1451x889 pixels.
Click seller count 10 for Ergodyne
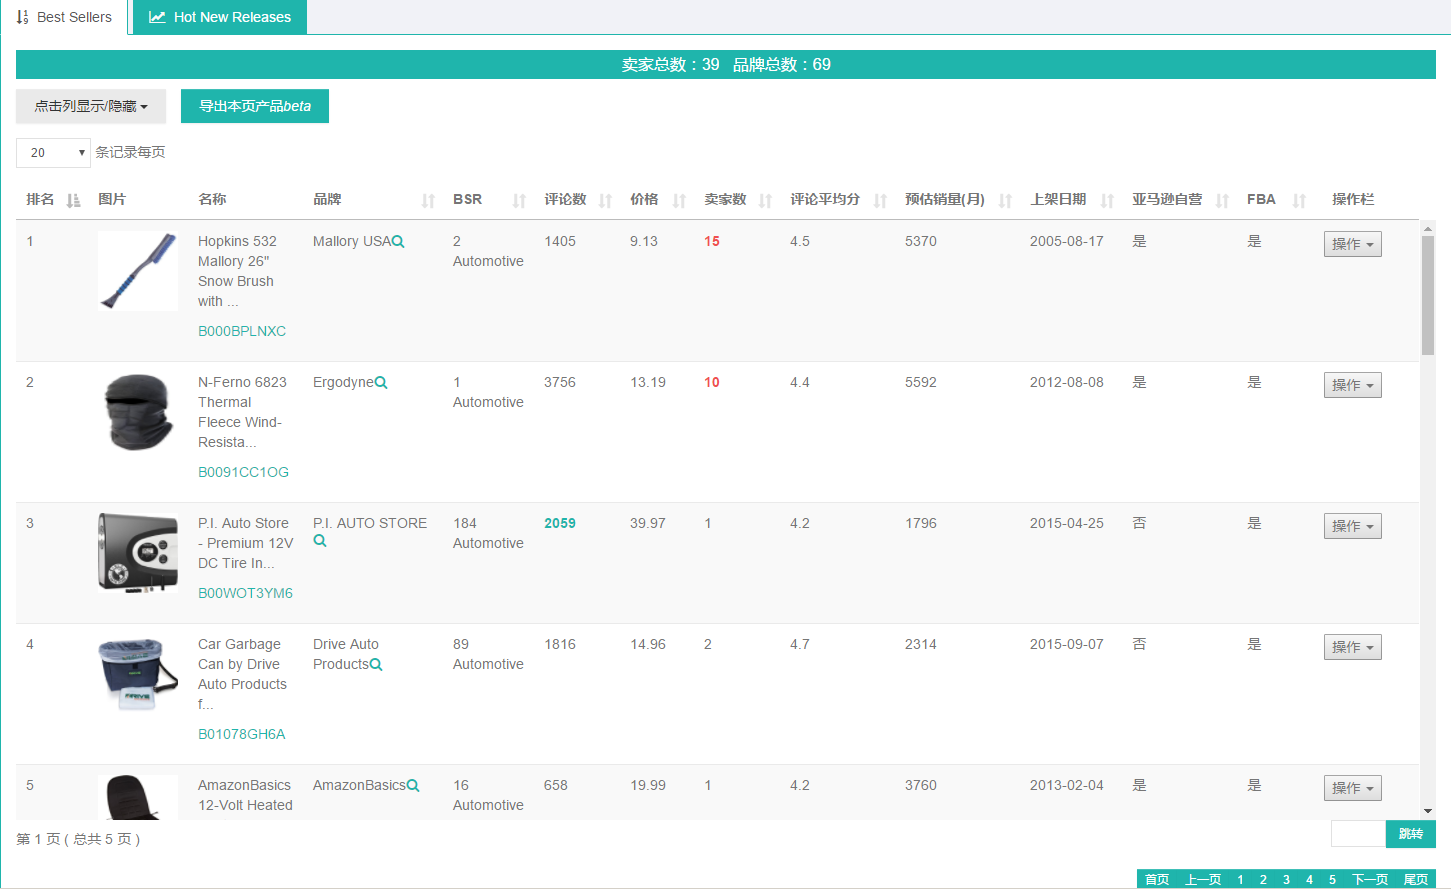pos(712,382)
